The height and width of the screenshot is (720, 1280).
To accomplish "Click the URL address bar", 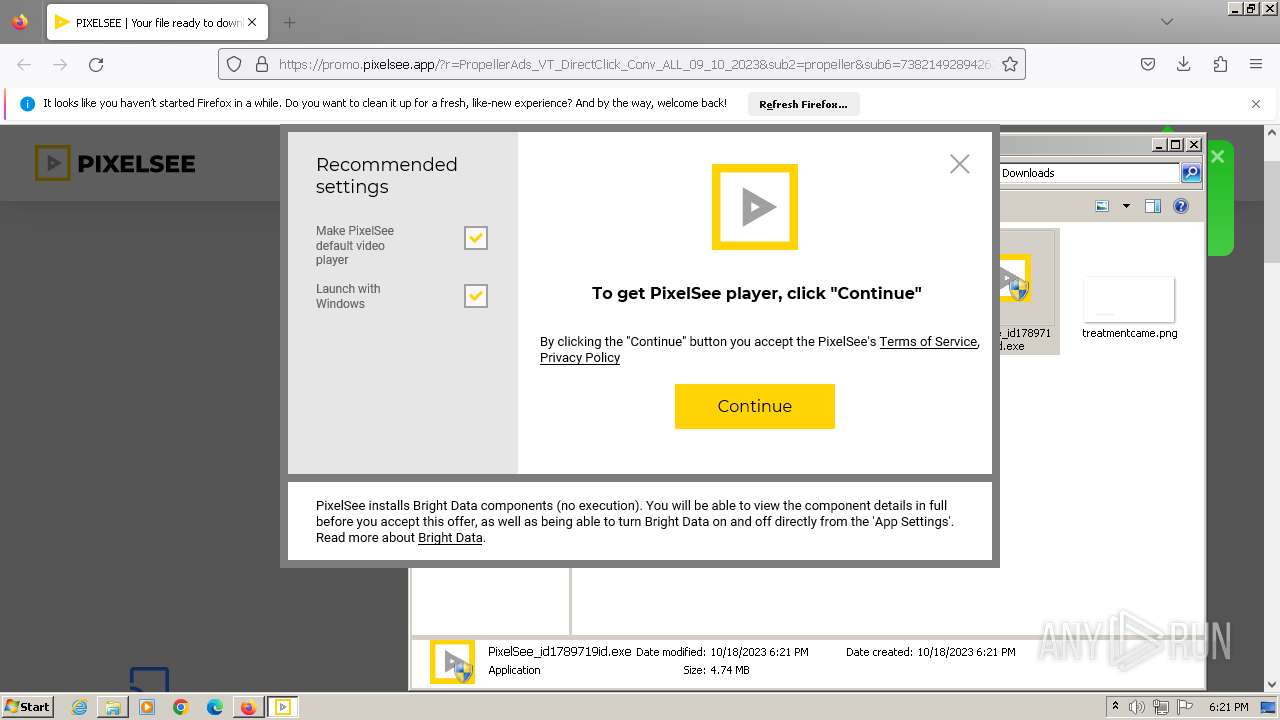I will click(x=634, y=64).
